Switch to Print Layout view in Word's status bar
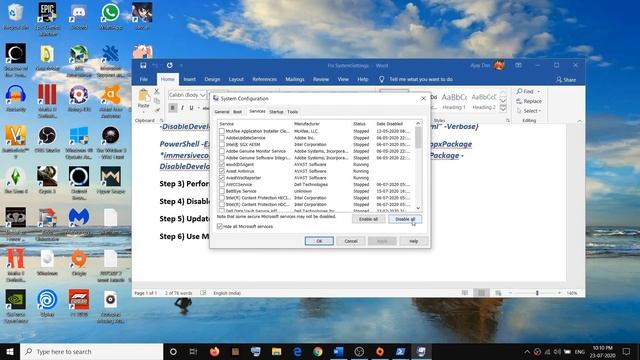 point(481,293)
